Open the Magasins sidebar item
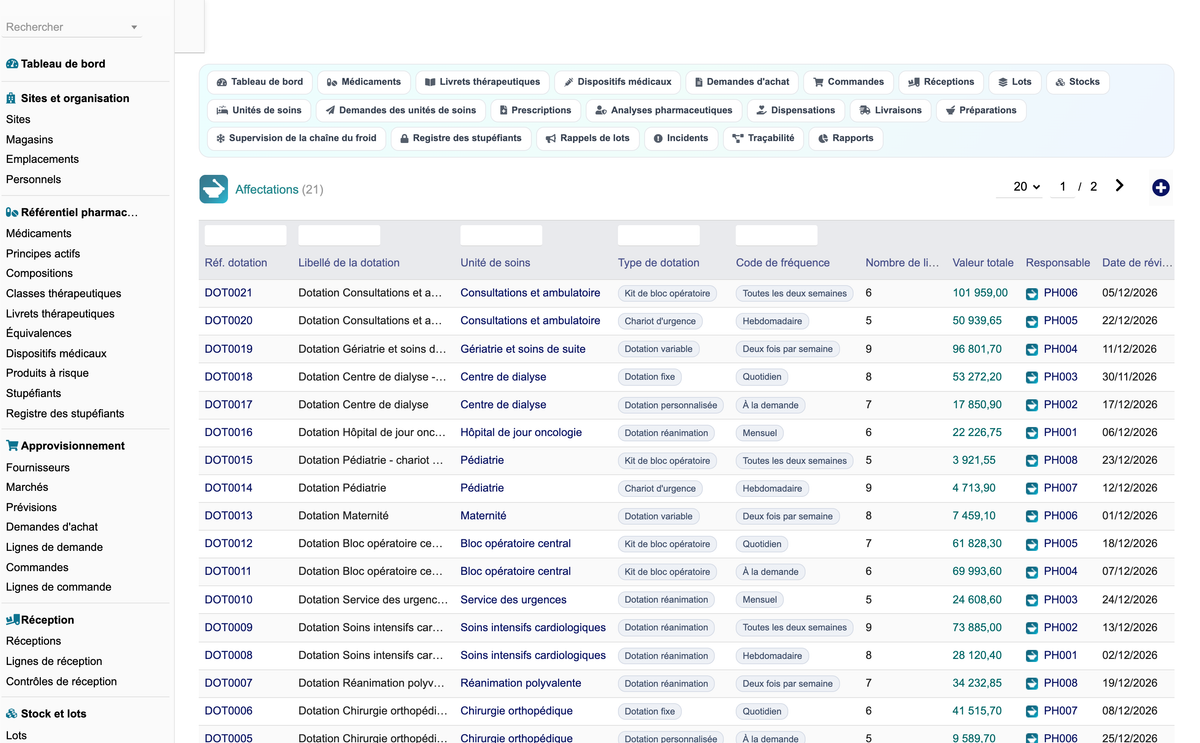Viewport: 1200px width, 743px height. (x=30, y=139)
